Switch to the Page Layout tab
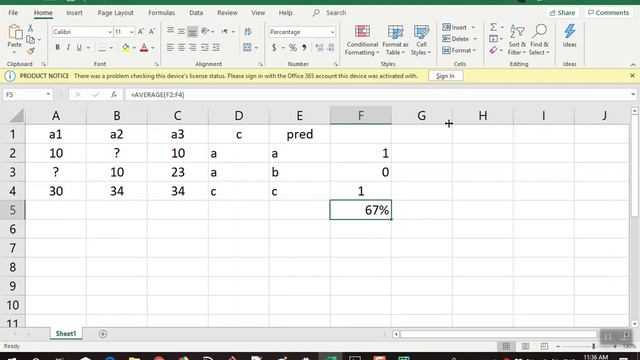 [116, 13]
